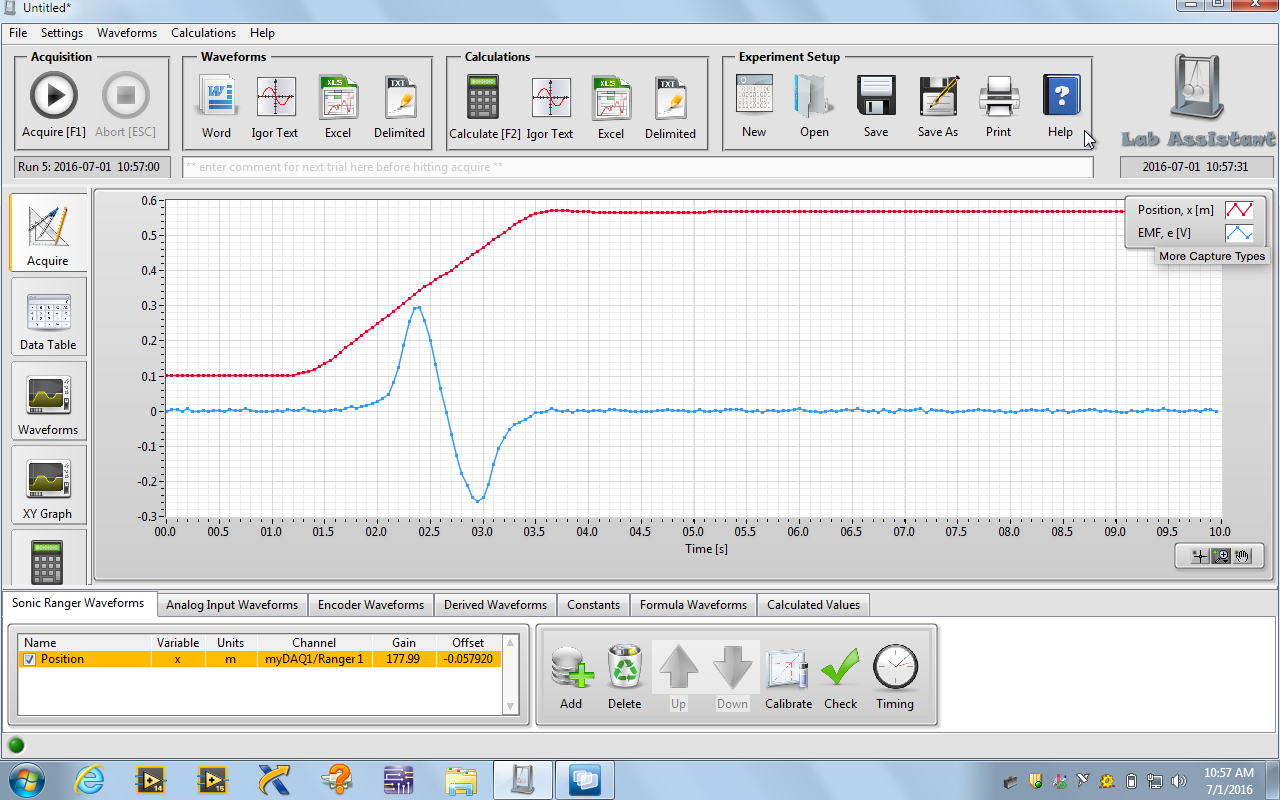This screenshot has height=800, width=1280.
Task: Export waveforms to Excel
Action: pos(338,99)
